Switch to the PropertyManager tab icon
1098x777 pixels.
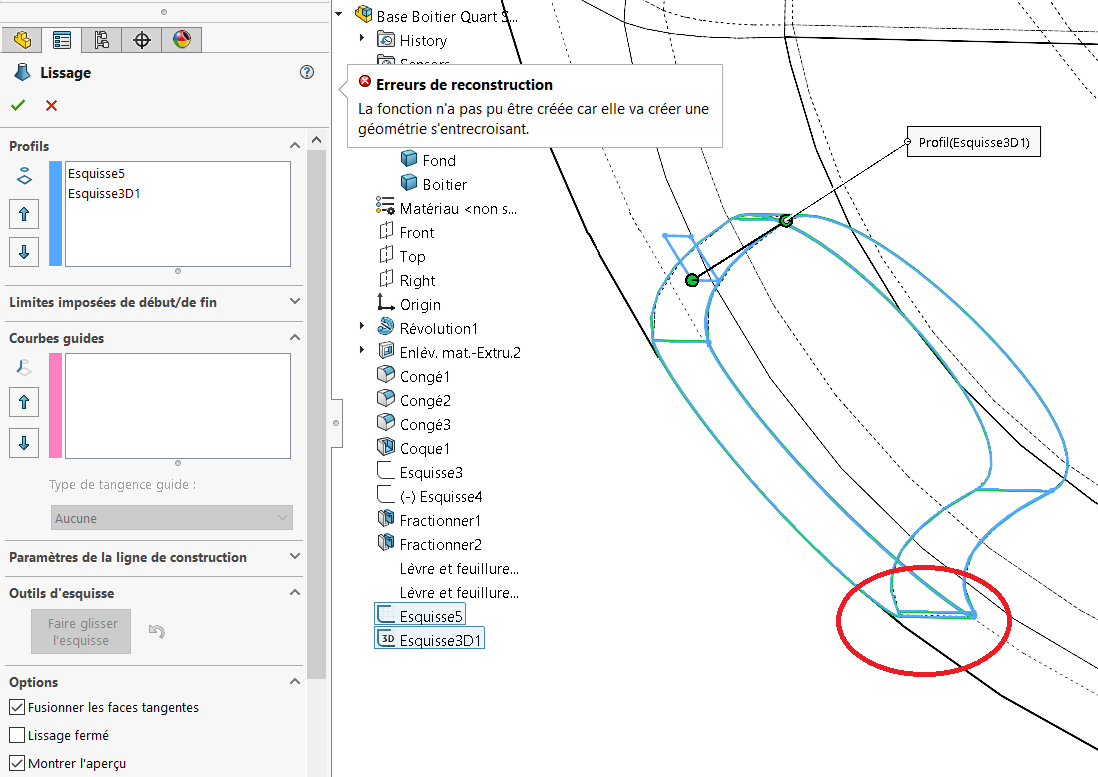tap(62, 40)
